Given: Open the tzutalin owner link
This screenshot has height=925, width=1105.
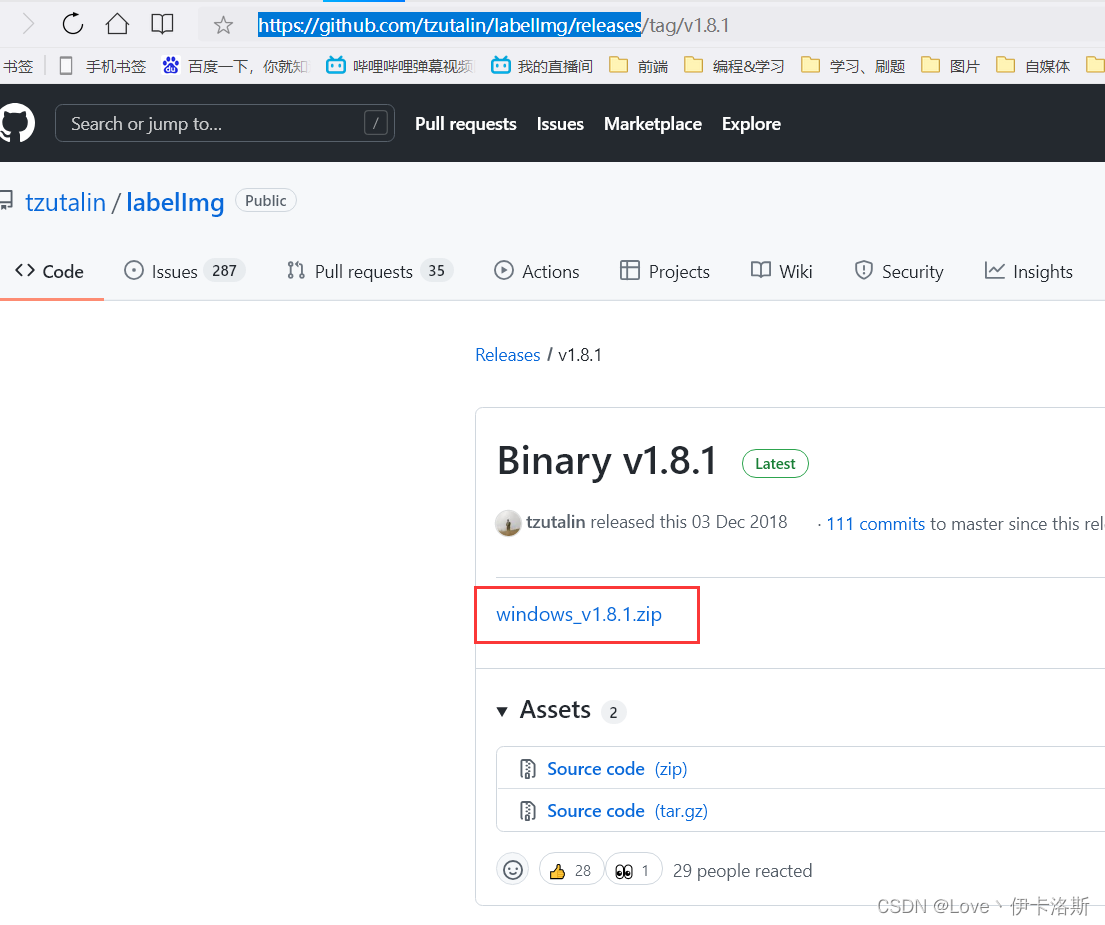Looking at the screenshot, I should (x=66, y=202).
